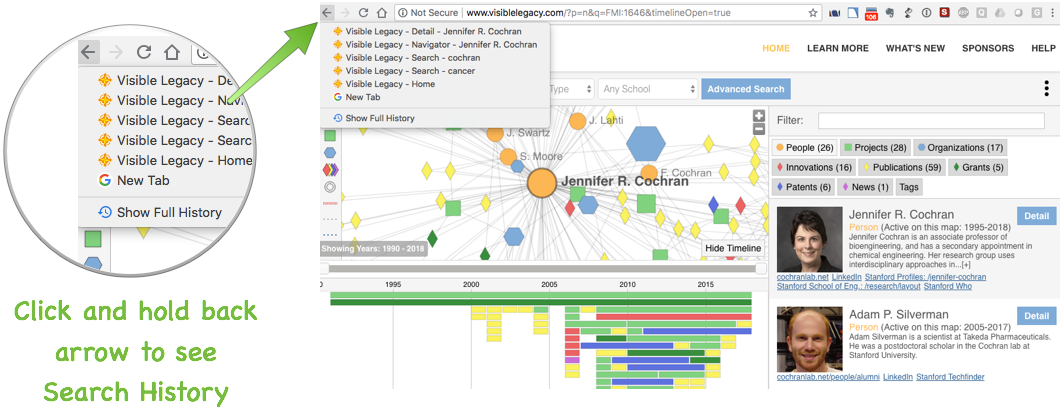Toggle the Grants (5) filter
Image resolution: width=1062 pixels, height=418 pixels.
[x=978, y=167]
